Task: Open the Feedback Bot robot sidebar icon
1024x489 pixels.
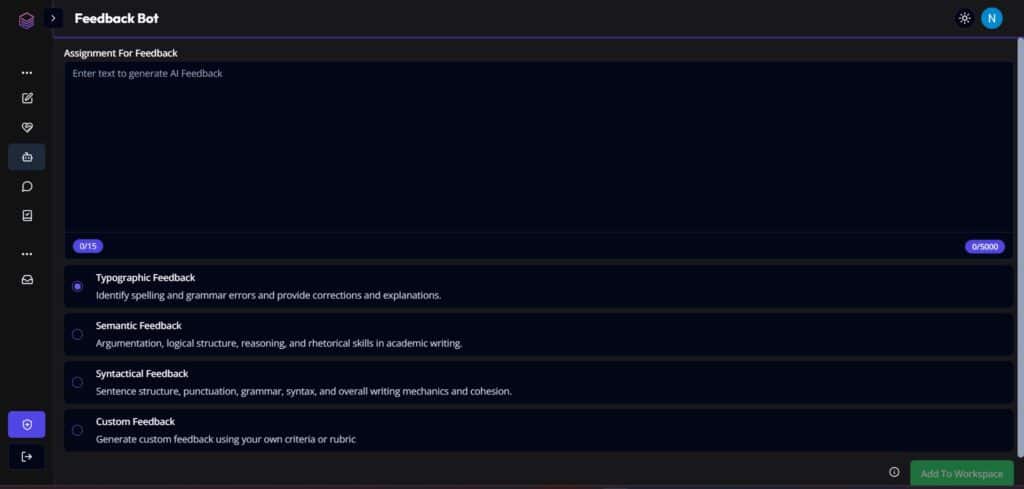Action: [x=27, y=157]
